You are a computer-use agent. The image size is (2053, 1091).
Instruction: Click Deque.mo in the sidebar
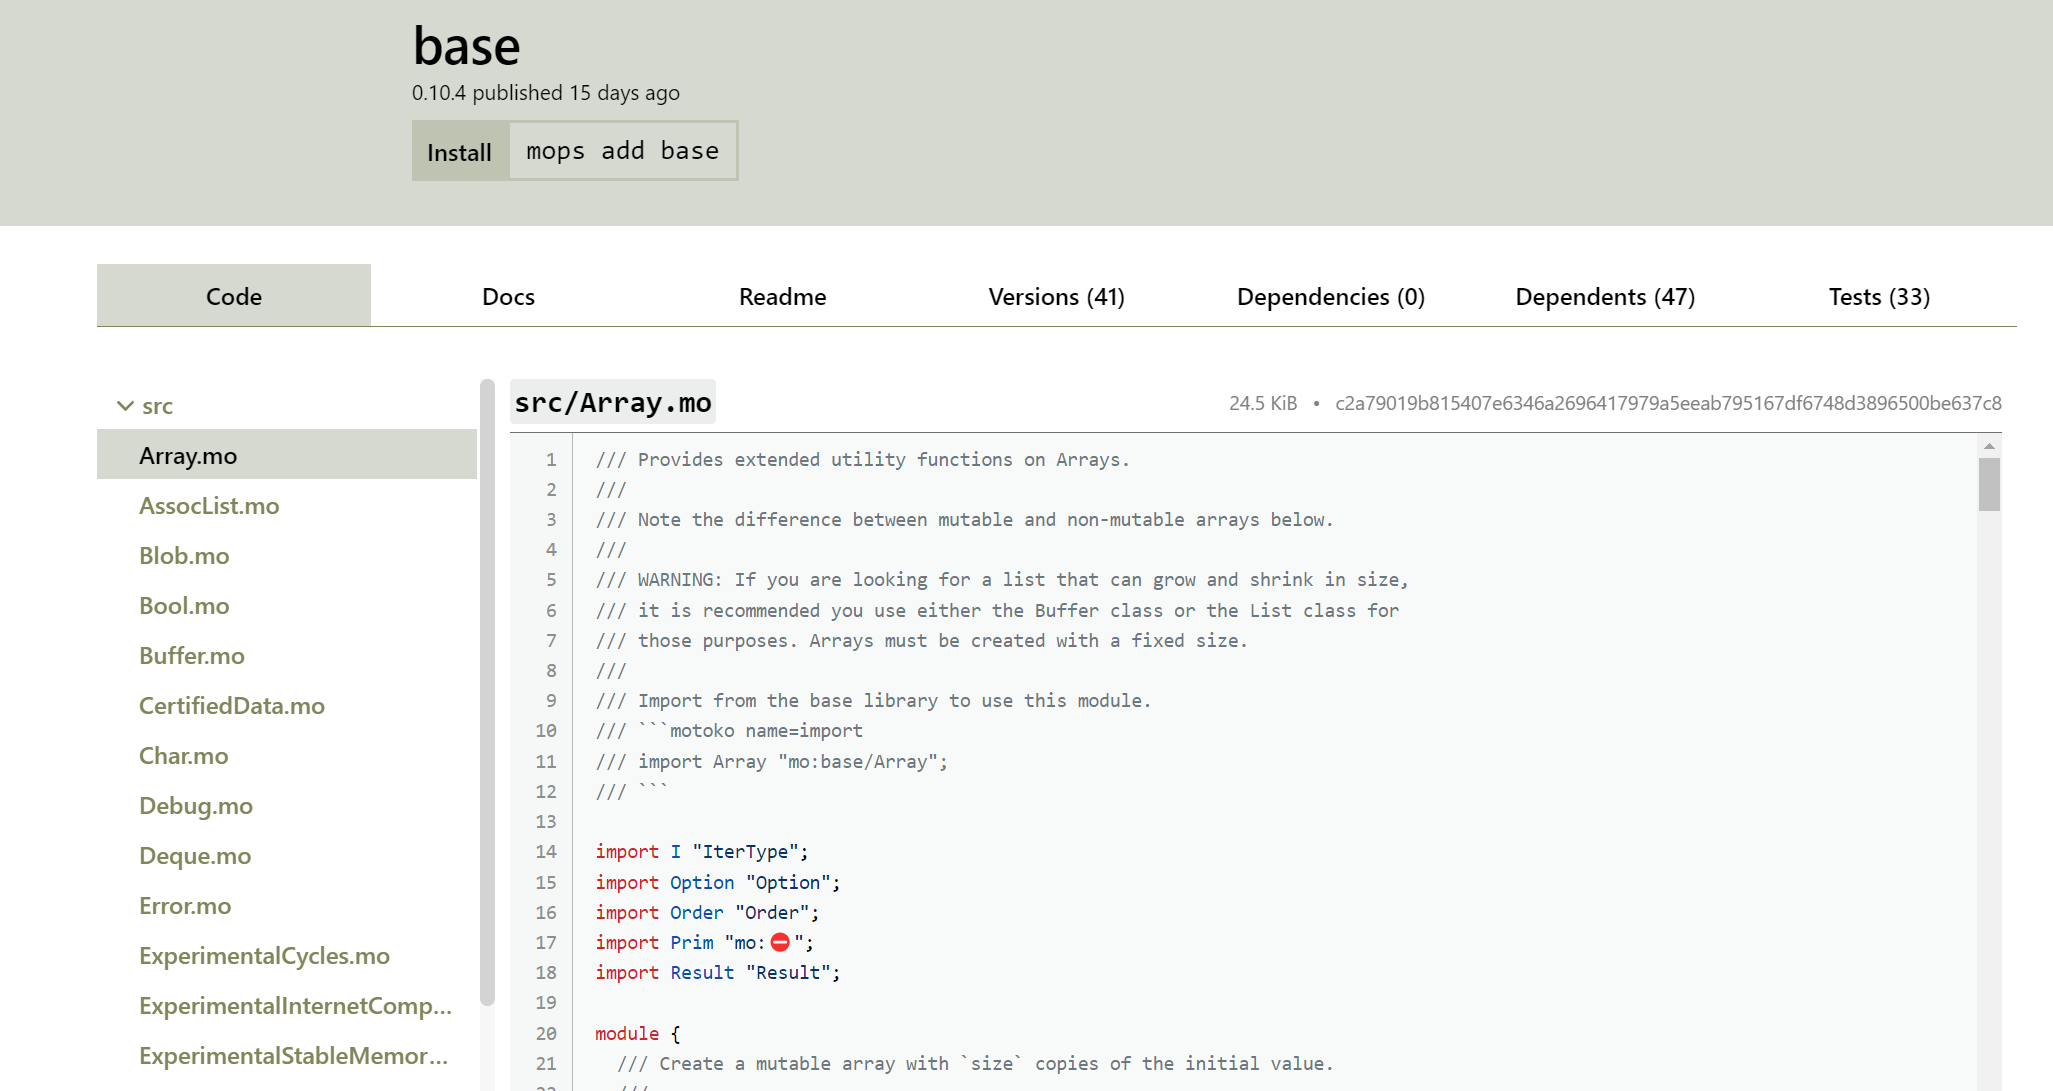point(195,856)
